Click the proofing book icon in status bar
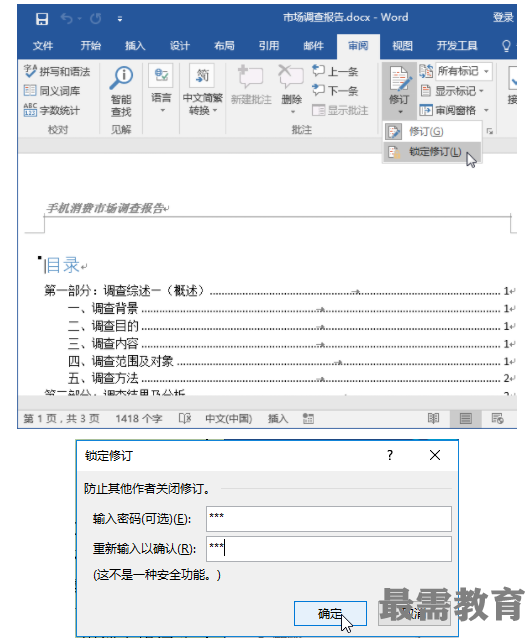 pyautogui.click(x=185, y=419)
